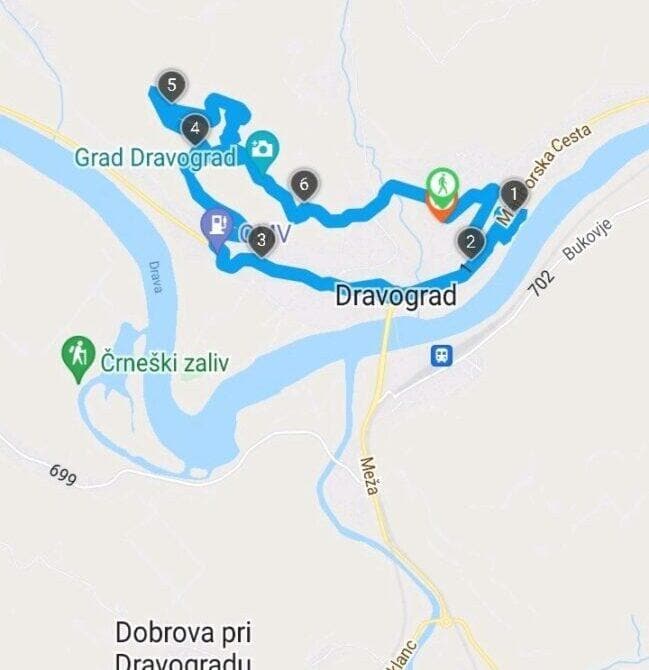The width and height of the screenshot is (649, 670).
Task: Select the Črneški zaliv text label
Action: click(165, 363)
